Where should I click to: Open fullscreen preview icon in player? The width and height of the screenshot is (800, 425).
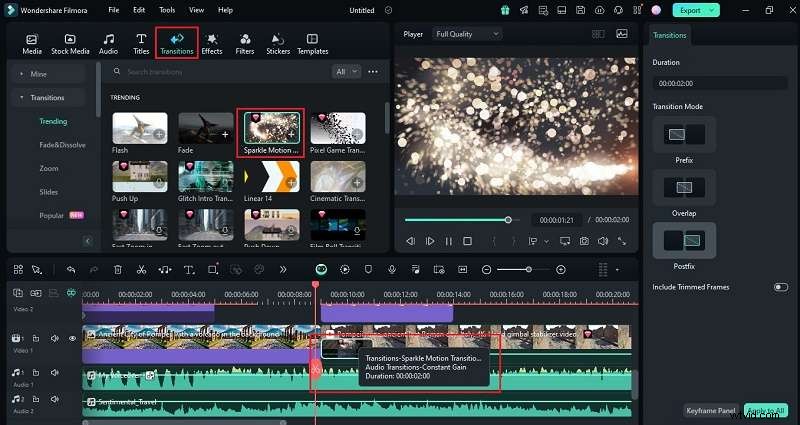622,241
